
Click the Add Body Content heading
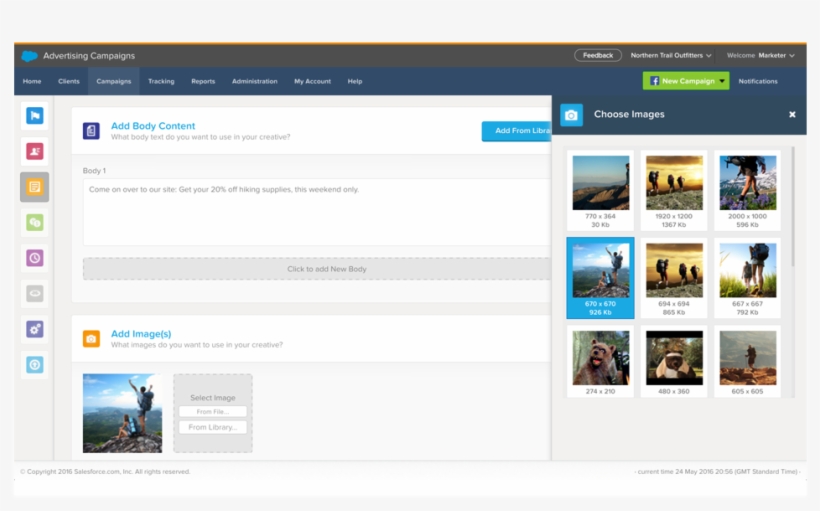[x=153, y=126]
